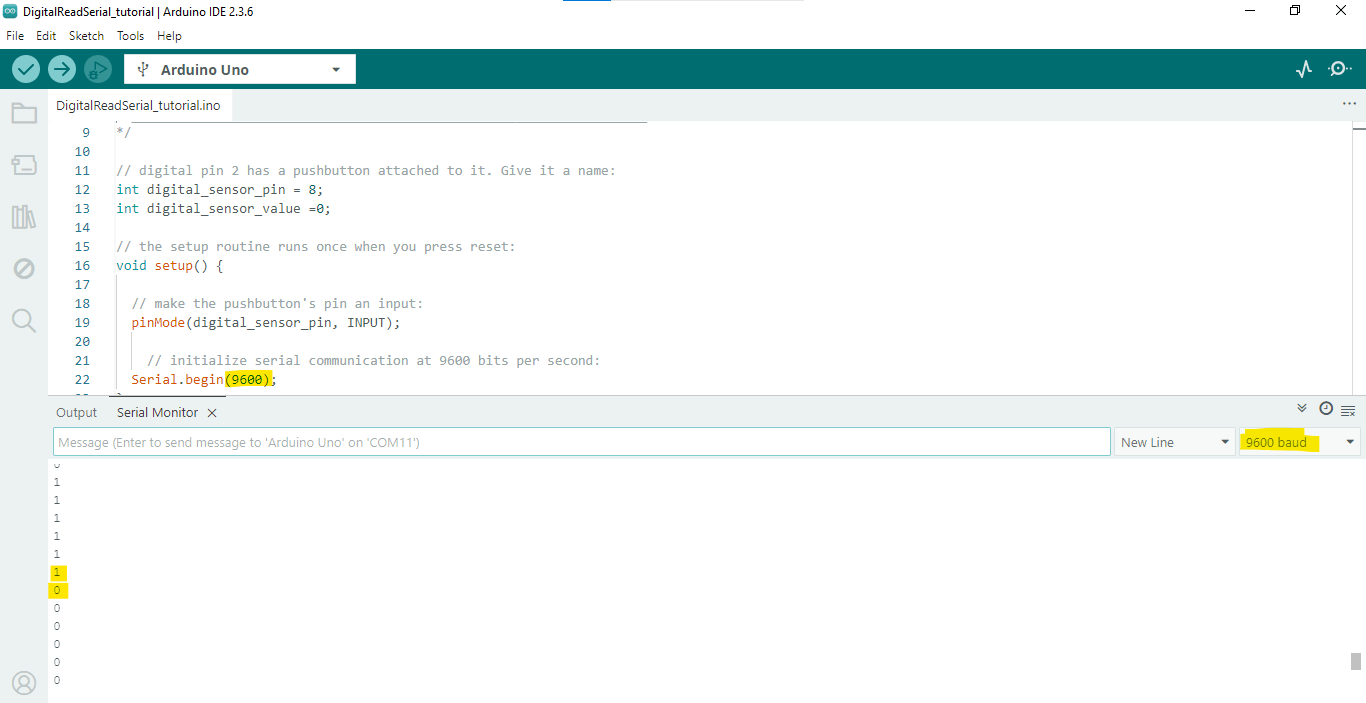The image size is (1366, 703).
Task: Open the New Line ending dropdown
Action: (1174, 442)
